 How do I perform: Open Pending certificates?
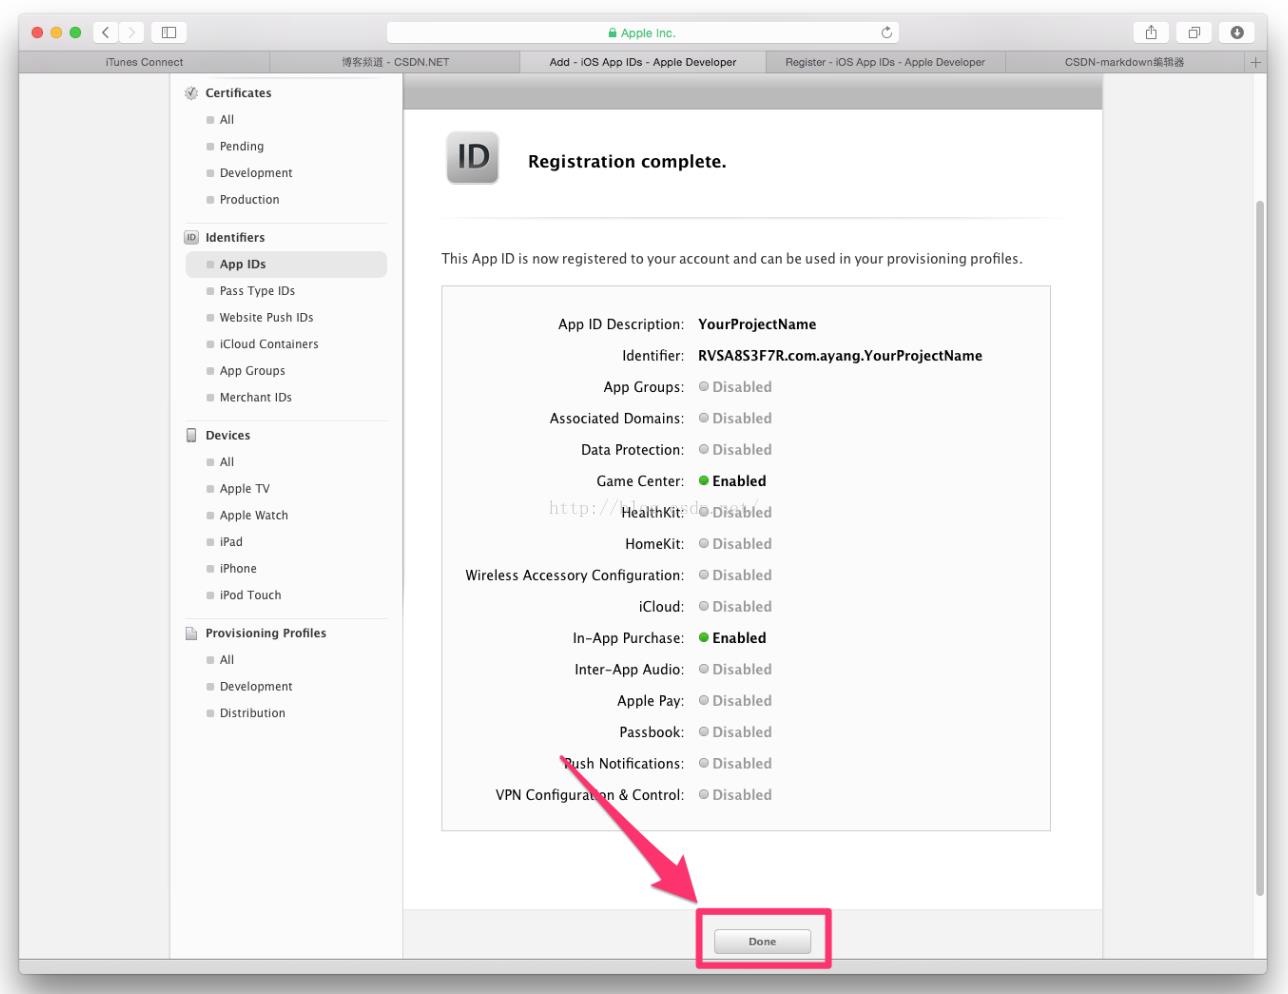[242, 146]
